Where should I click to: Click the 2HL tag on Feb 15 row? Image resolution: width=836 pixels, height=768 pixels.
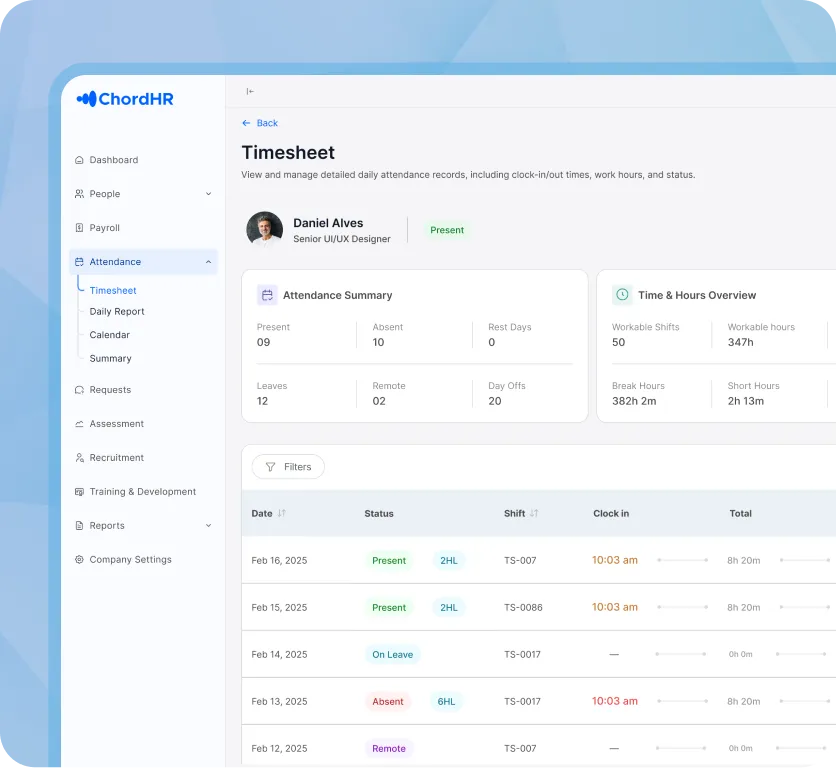[448, 607]
